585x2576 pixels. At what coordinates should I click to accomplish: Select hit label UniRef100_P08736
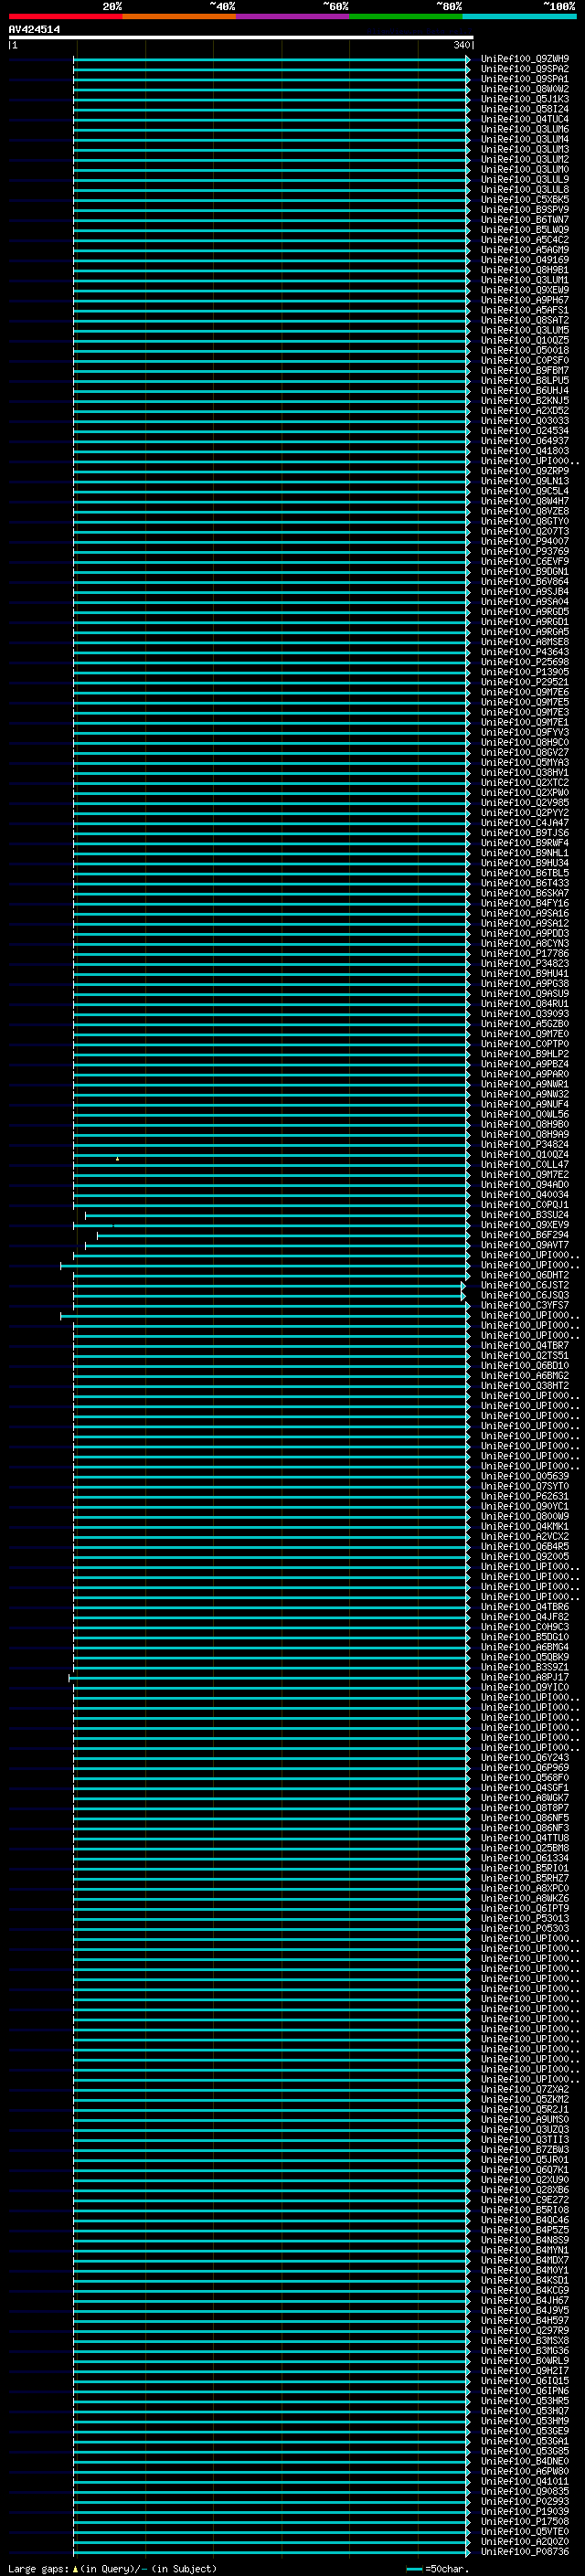pyautogui.click(x=525, y=2551)
